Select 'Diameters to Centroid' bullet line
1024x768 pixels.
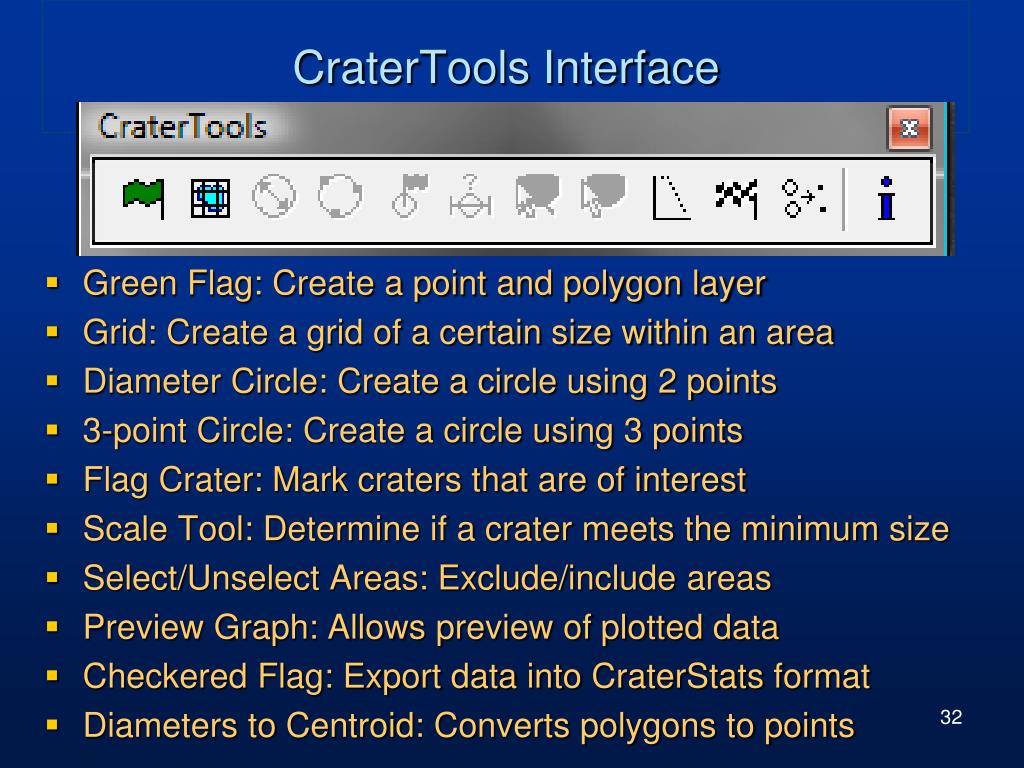(469, 726)
